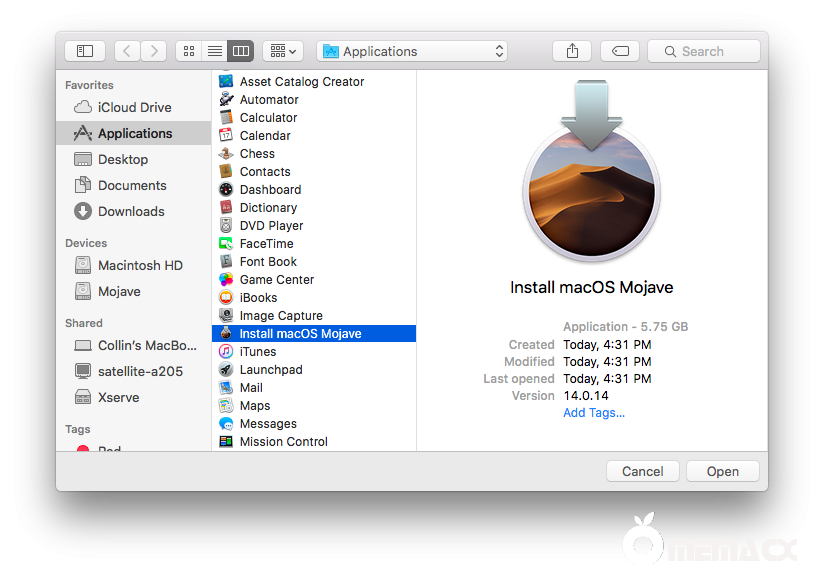Select the Launchpad app icon
824x571 pixels.
[x=226, y=370]
